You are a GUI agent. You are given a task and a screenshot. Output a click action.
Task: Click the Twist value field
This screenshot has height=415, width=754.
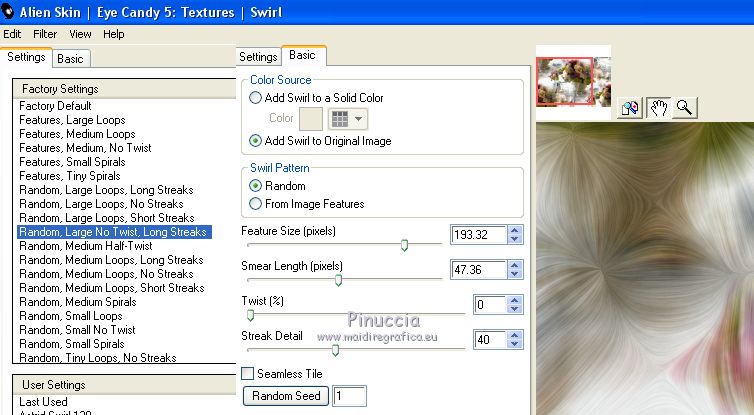tap(490, 305)
